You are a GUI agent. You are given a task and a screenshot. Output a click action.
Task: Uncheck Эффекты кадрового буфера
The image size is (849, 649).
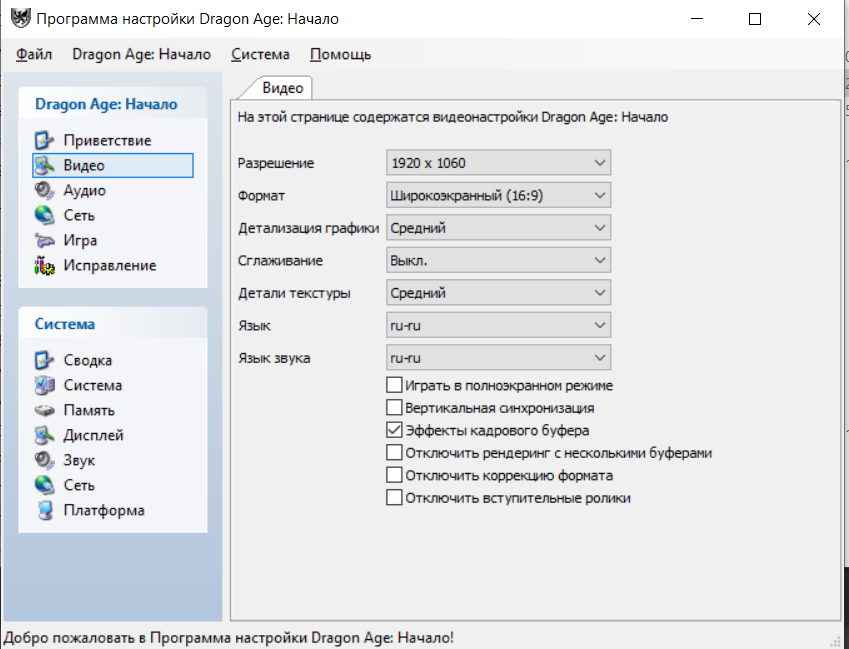click(x=394, y=430)
